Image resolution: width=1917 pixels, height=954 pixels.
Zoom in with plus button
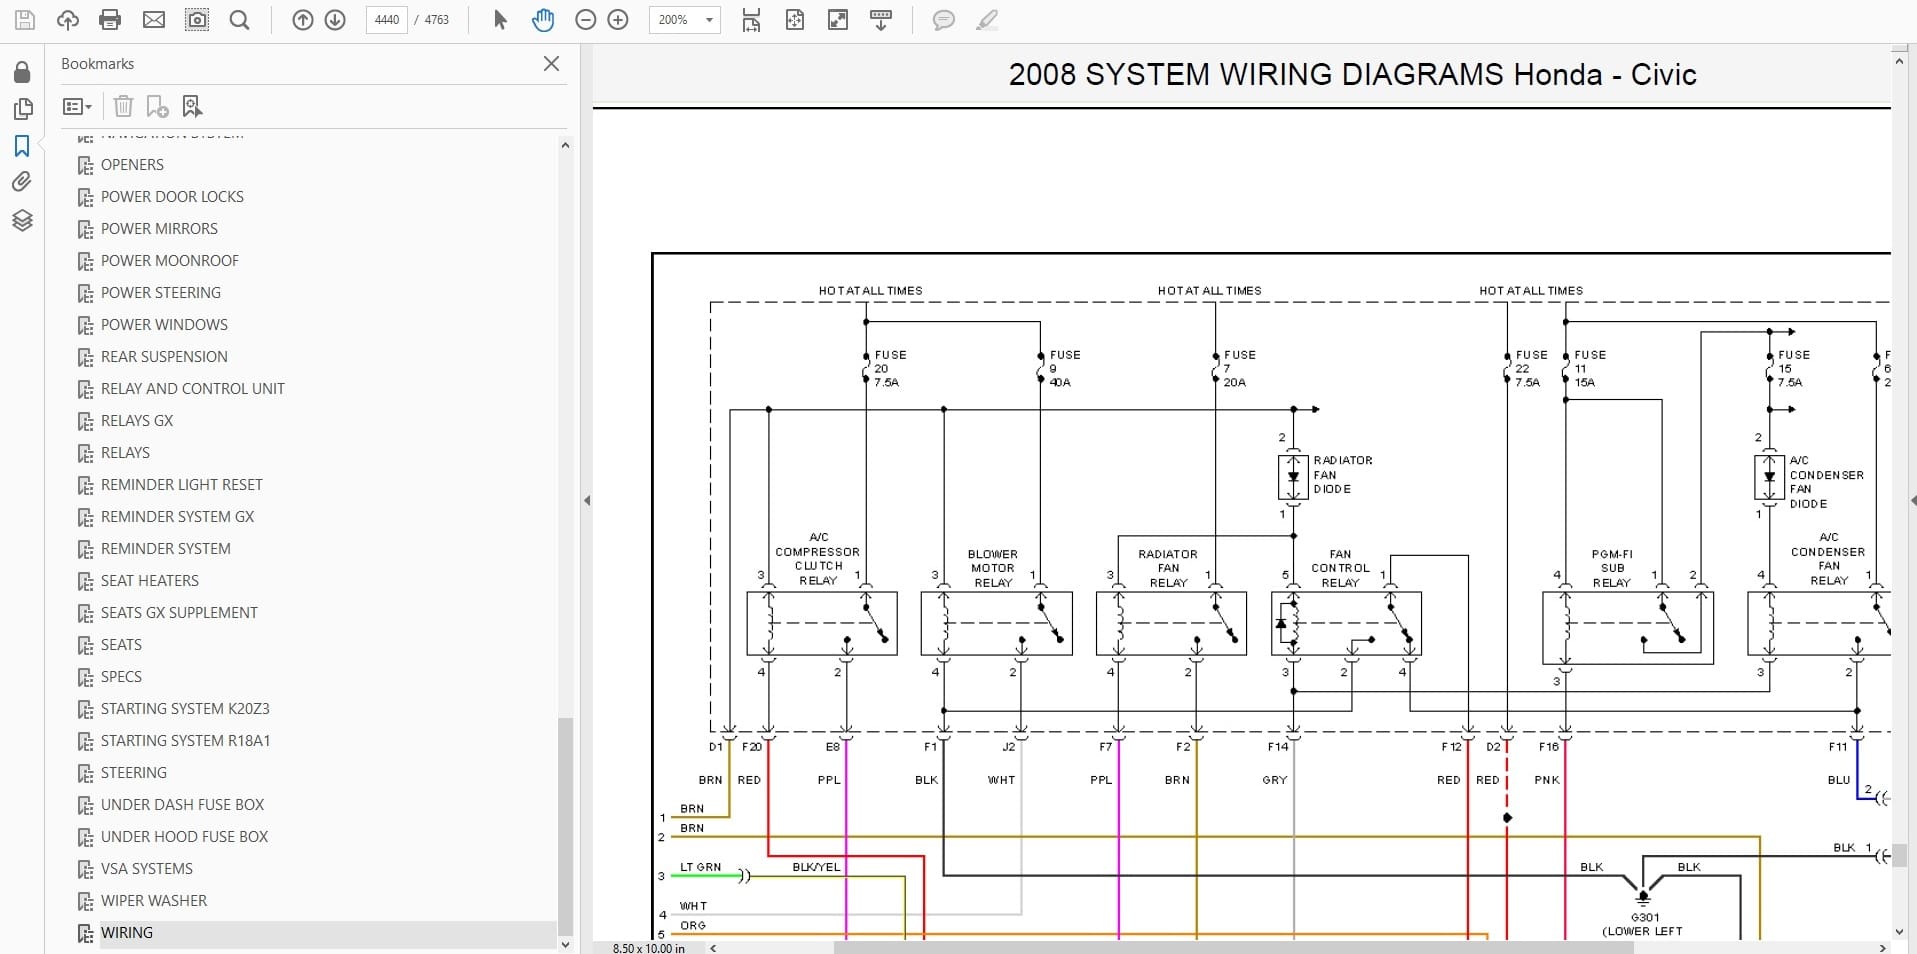point(618,20)
